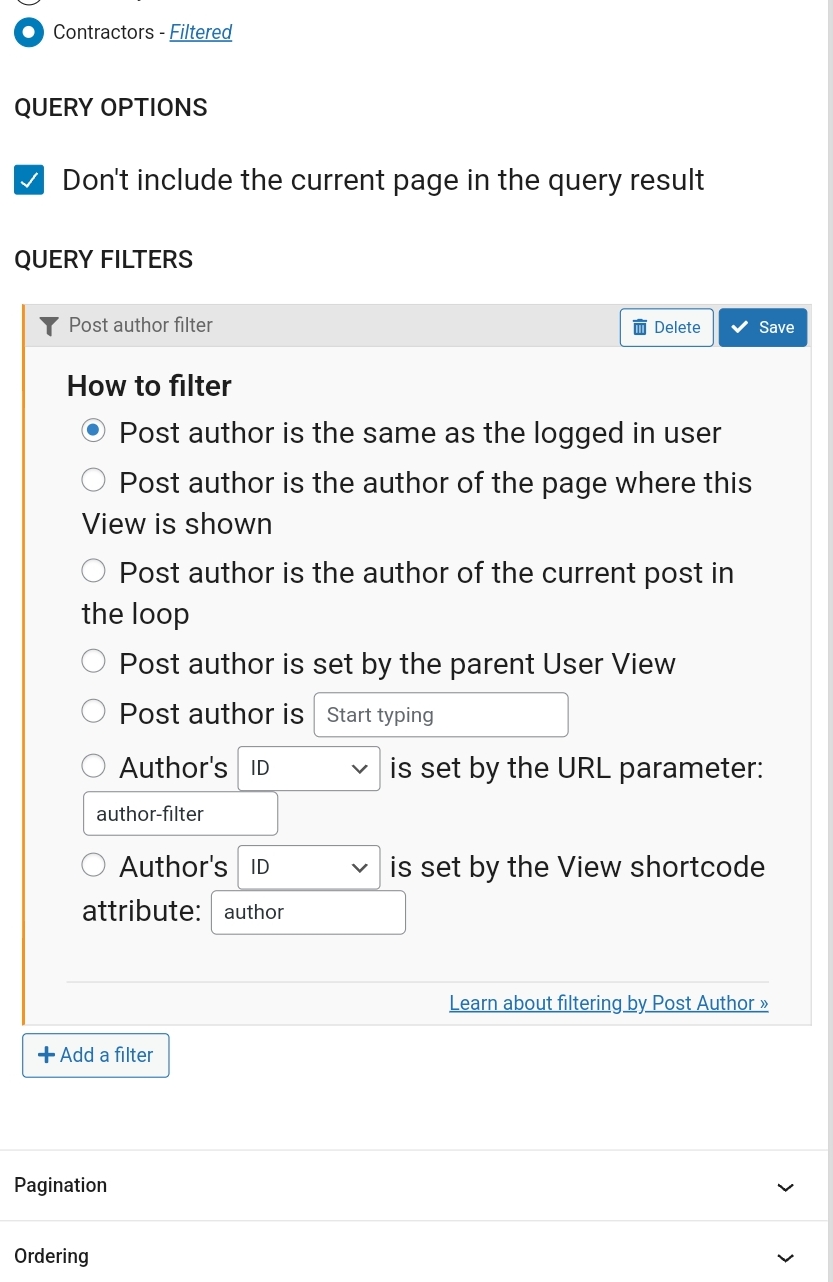
Task: Click the plus icon in Add a filter
Action: (46, 1055)
